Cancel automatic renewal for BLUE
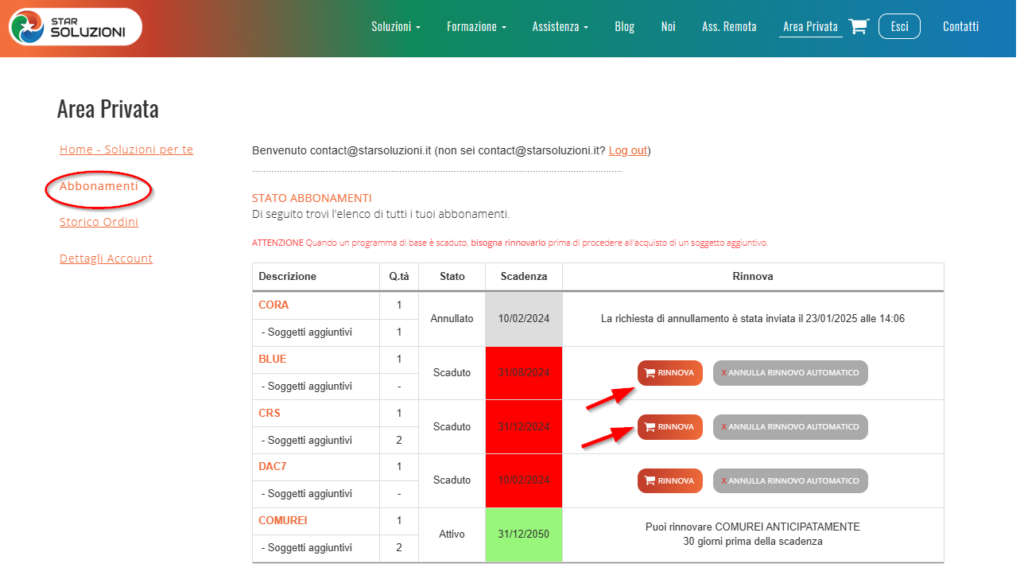The image size is (1024, 587). coord(790,373)
